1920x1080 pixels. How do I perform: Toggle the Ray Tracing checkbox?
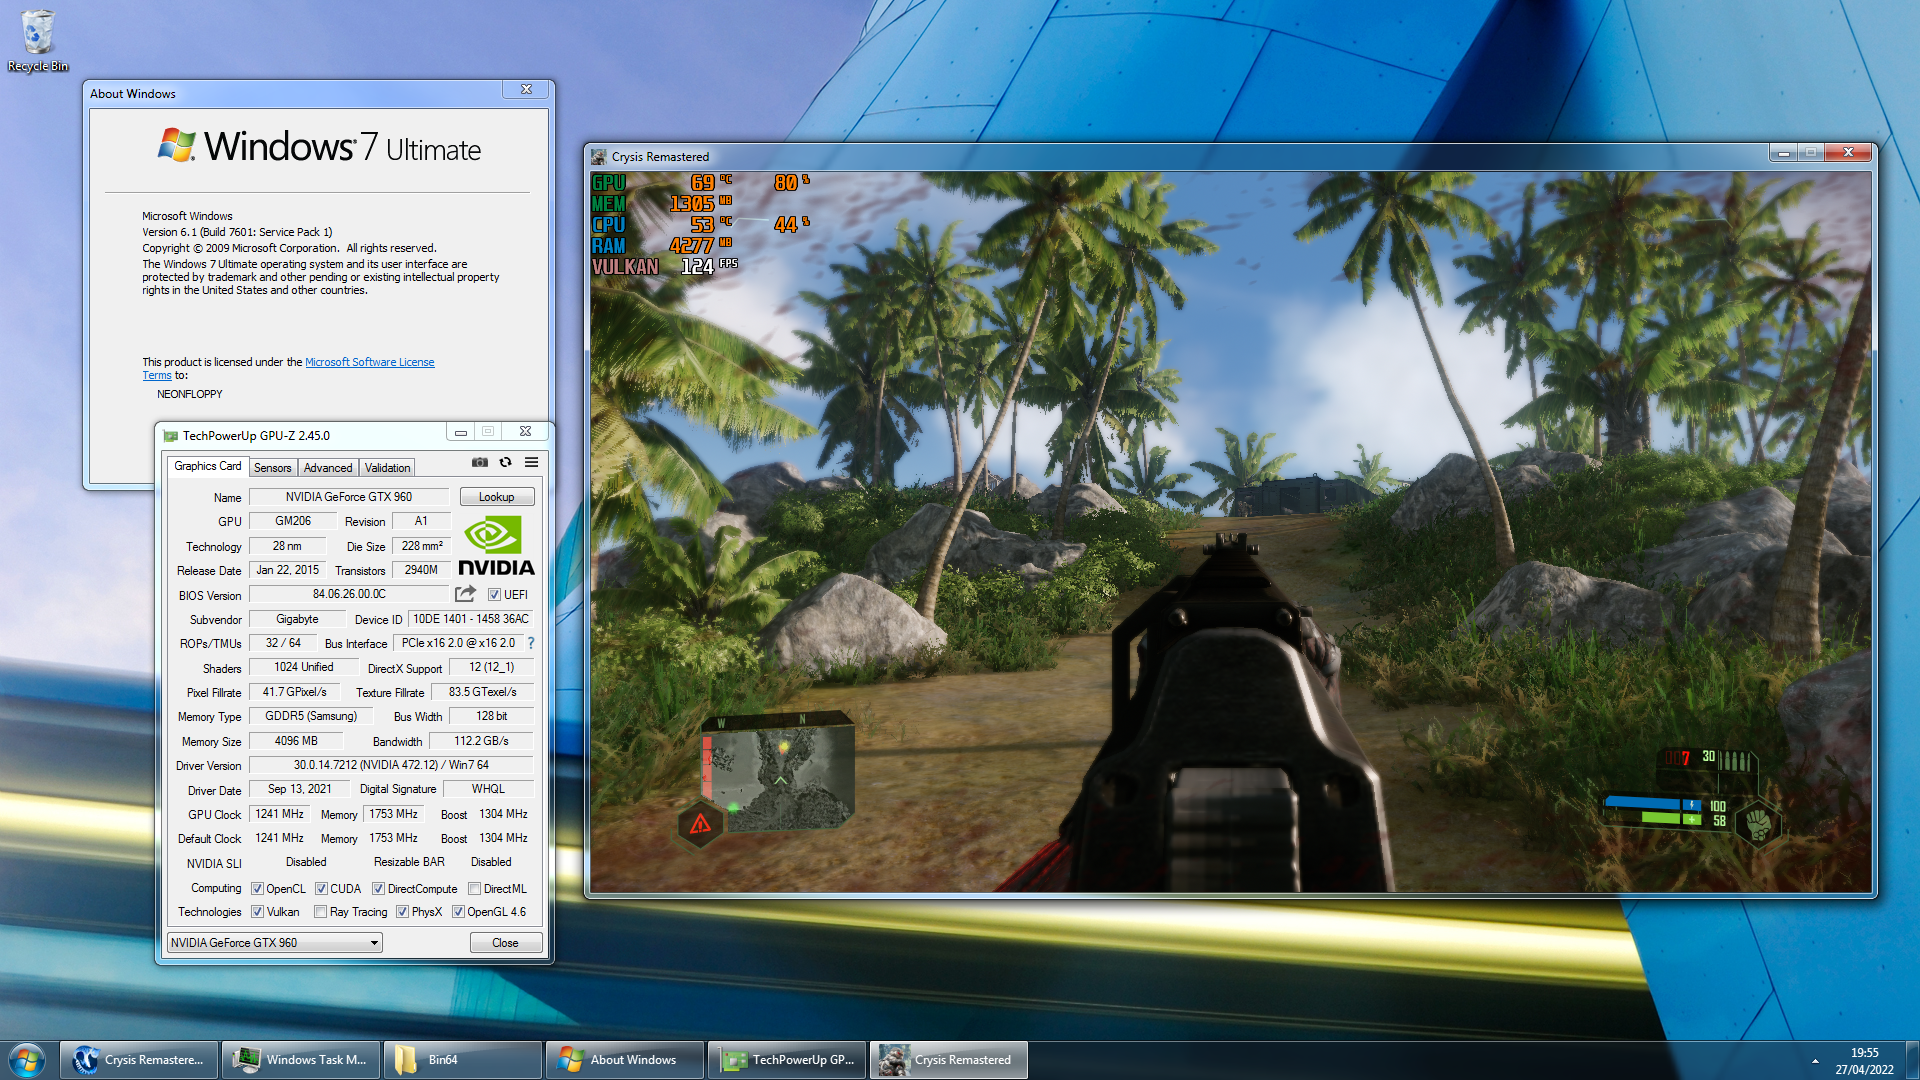(320, 912)
